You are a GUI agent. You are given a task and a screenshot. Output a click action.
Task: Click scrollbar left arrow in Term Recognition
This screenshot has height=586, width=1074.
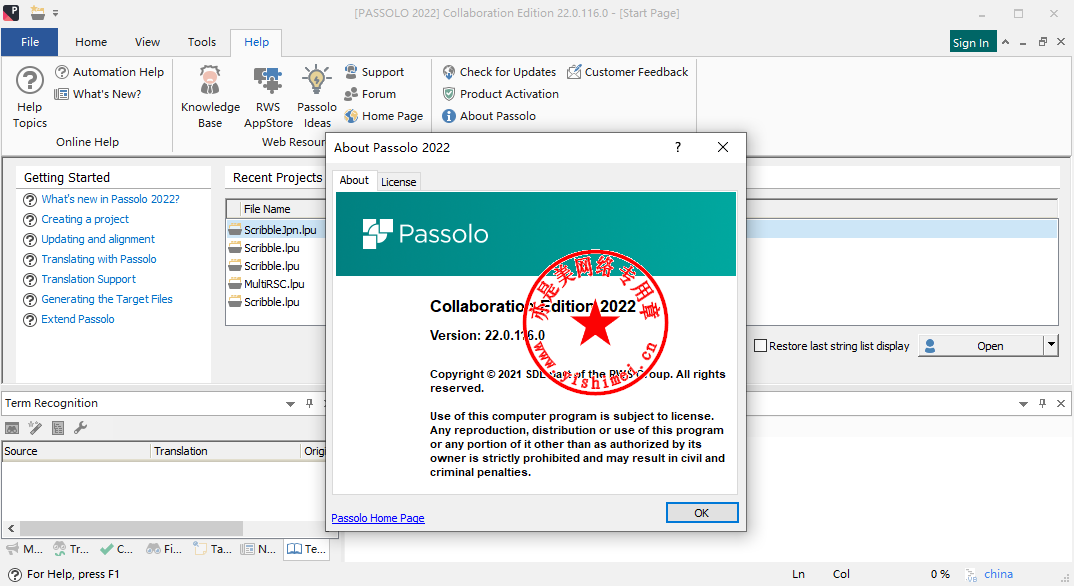11,528
